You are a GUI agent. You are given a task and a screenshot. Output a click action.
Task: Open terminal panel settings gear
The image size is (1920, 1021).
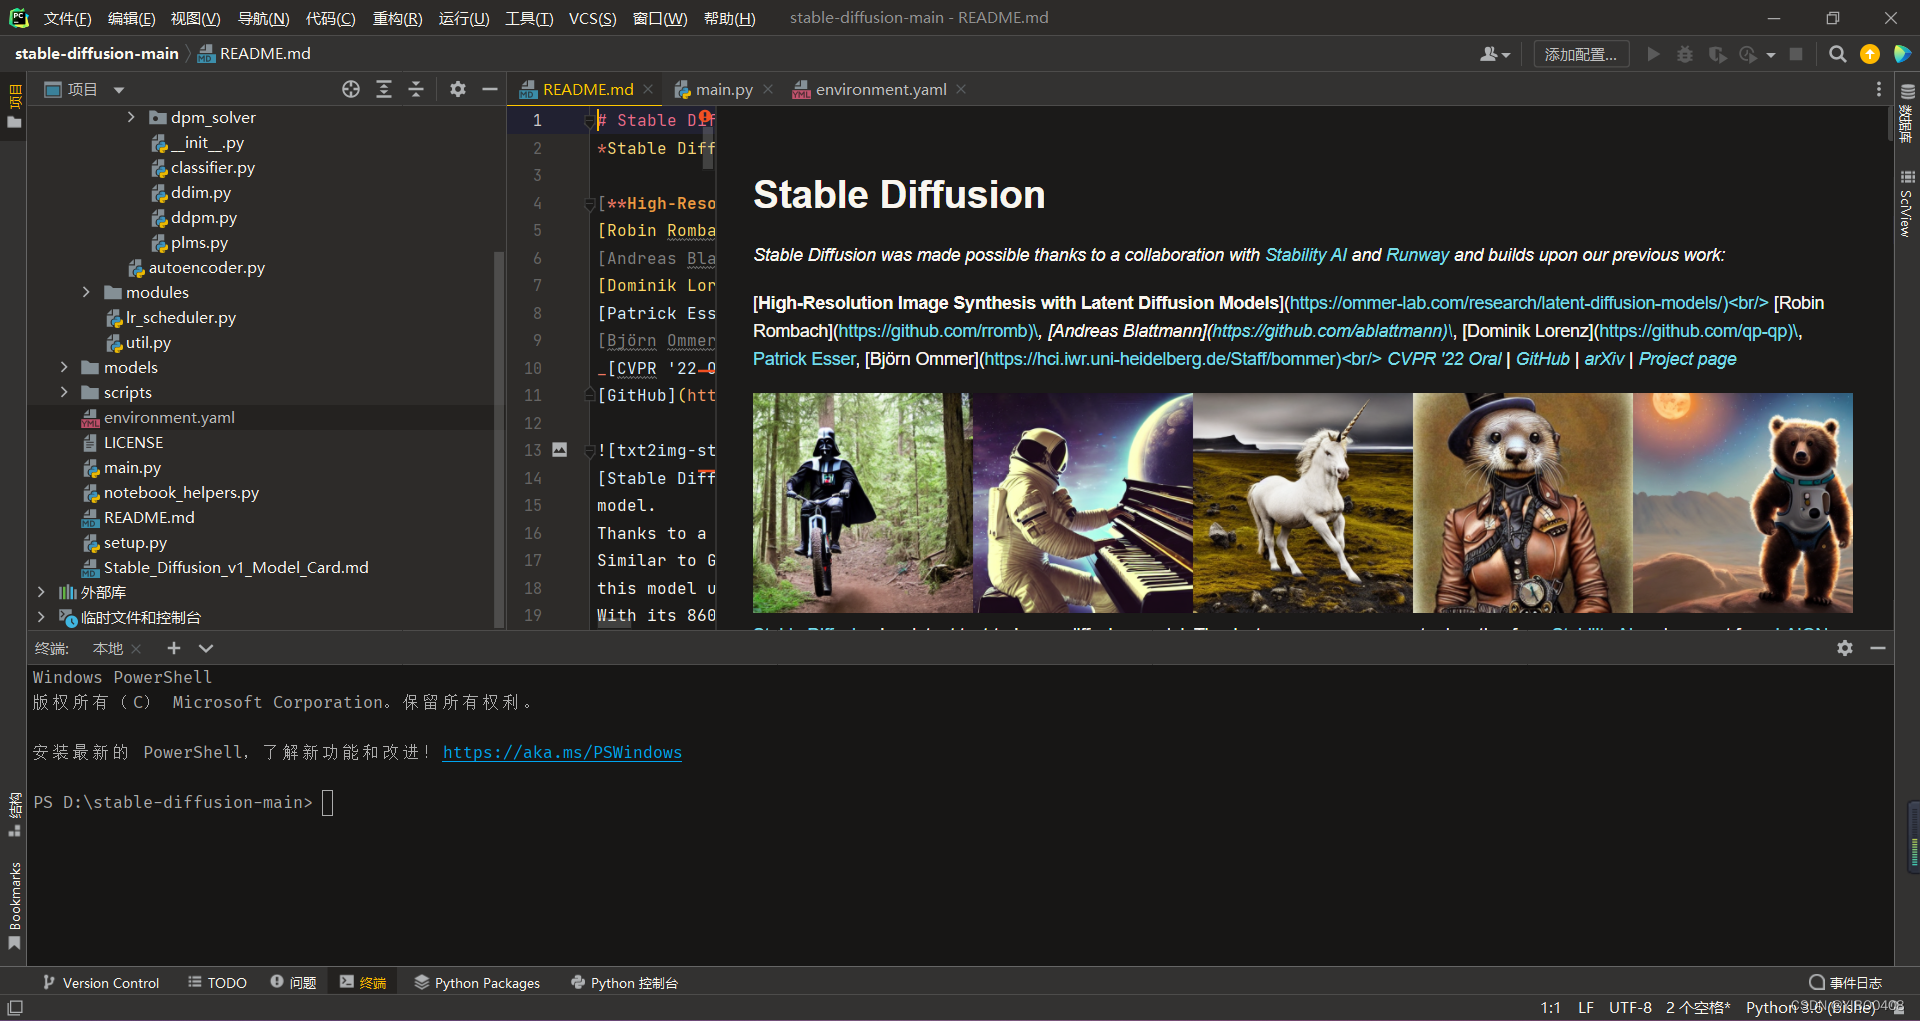(x=1845, y=648)
